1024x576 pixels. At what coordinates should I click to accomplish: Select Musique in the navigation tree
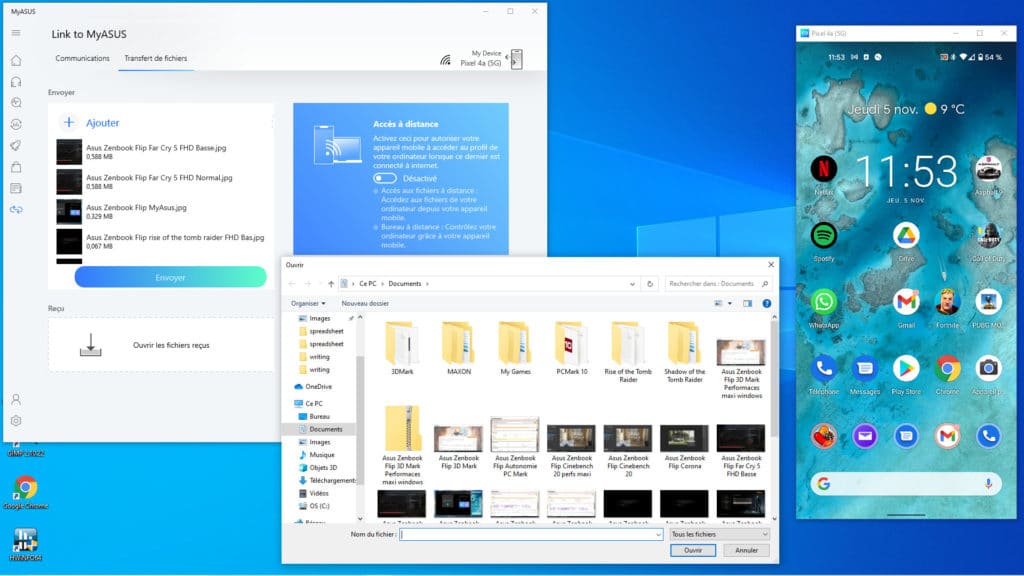point(321,455)
